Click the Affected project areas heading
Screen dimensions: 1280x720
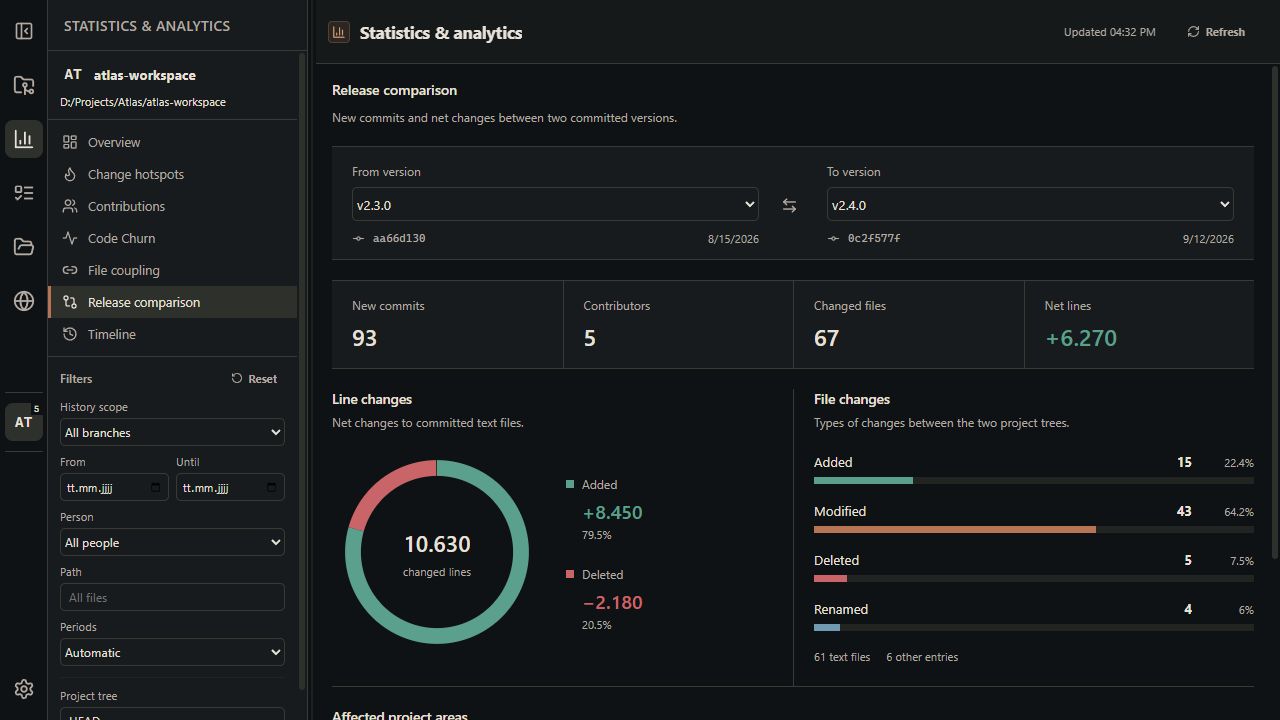tap(400, 715)
